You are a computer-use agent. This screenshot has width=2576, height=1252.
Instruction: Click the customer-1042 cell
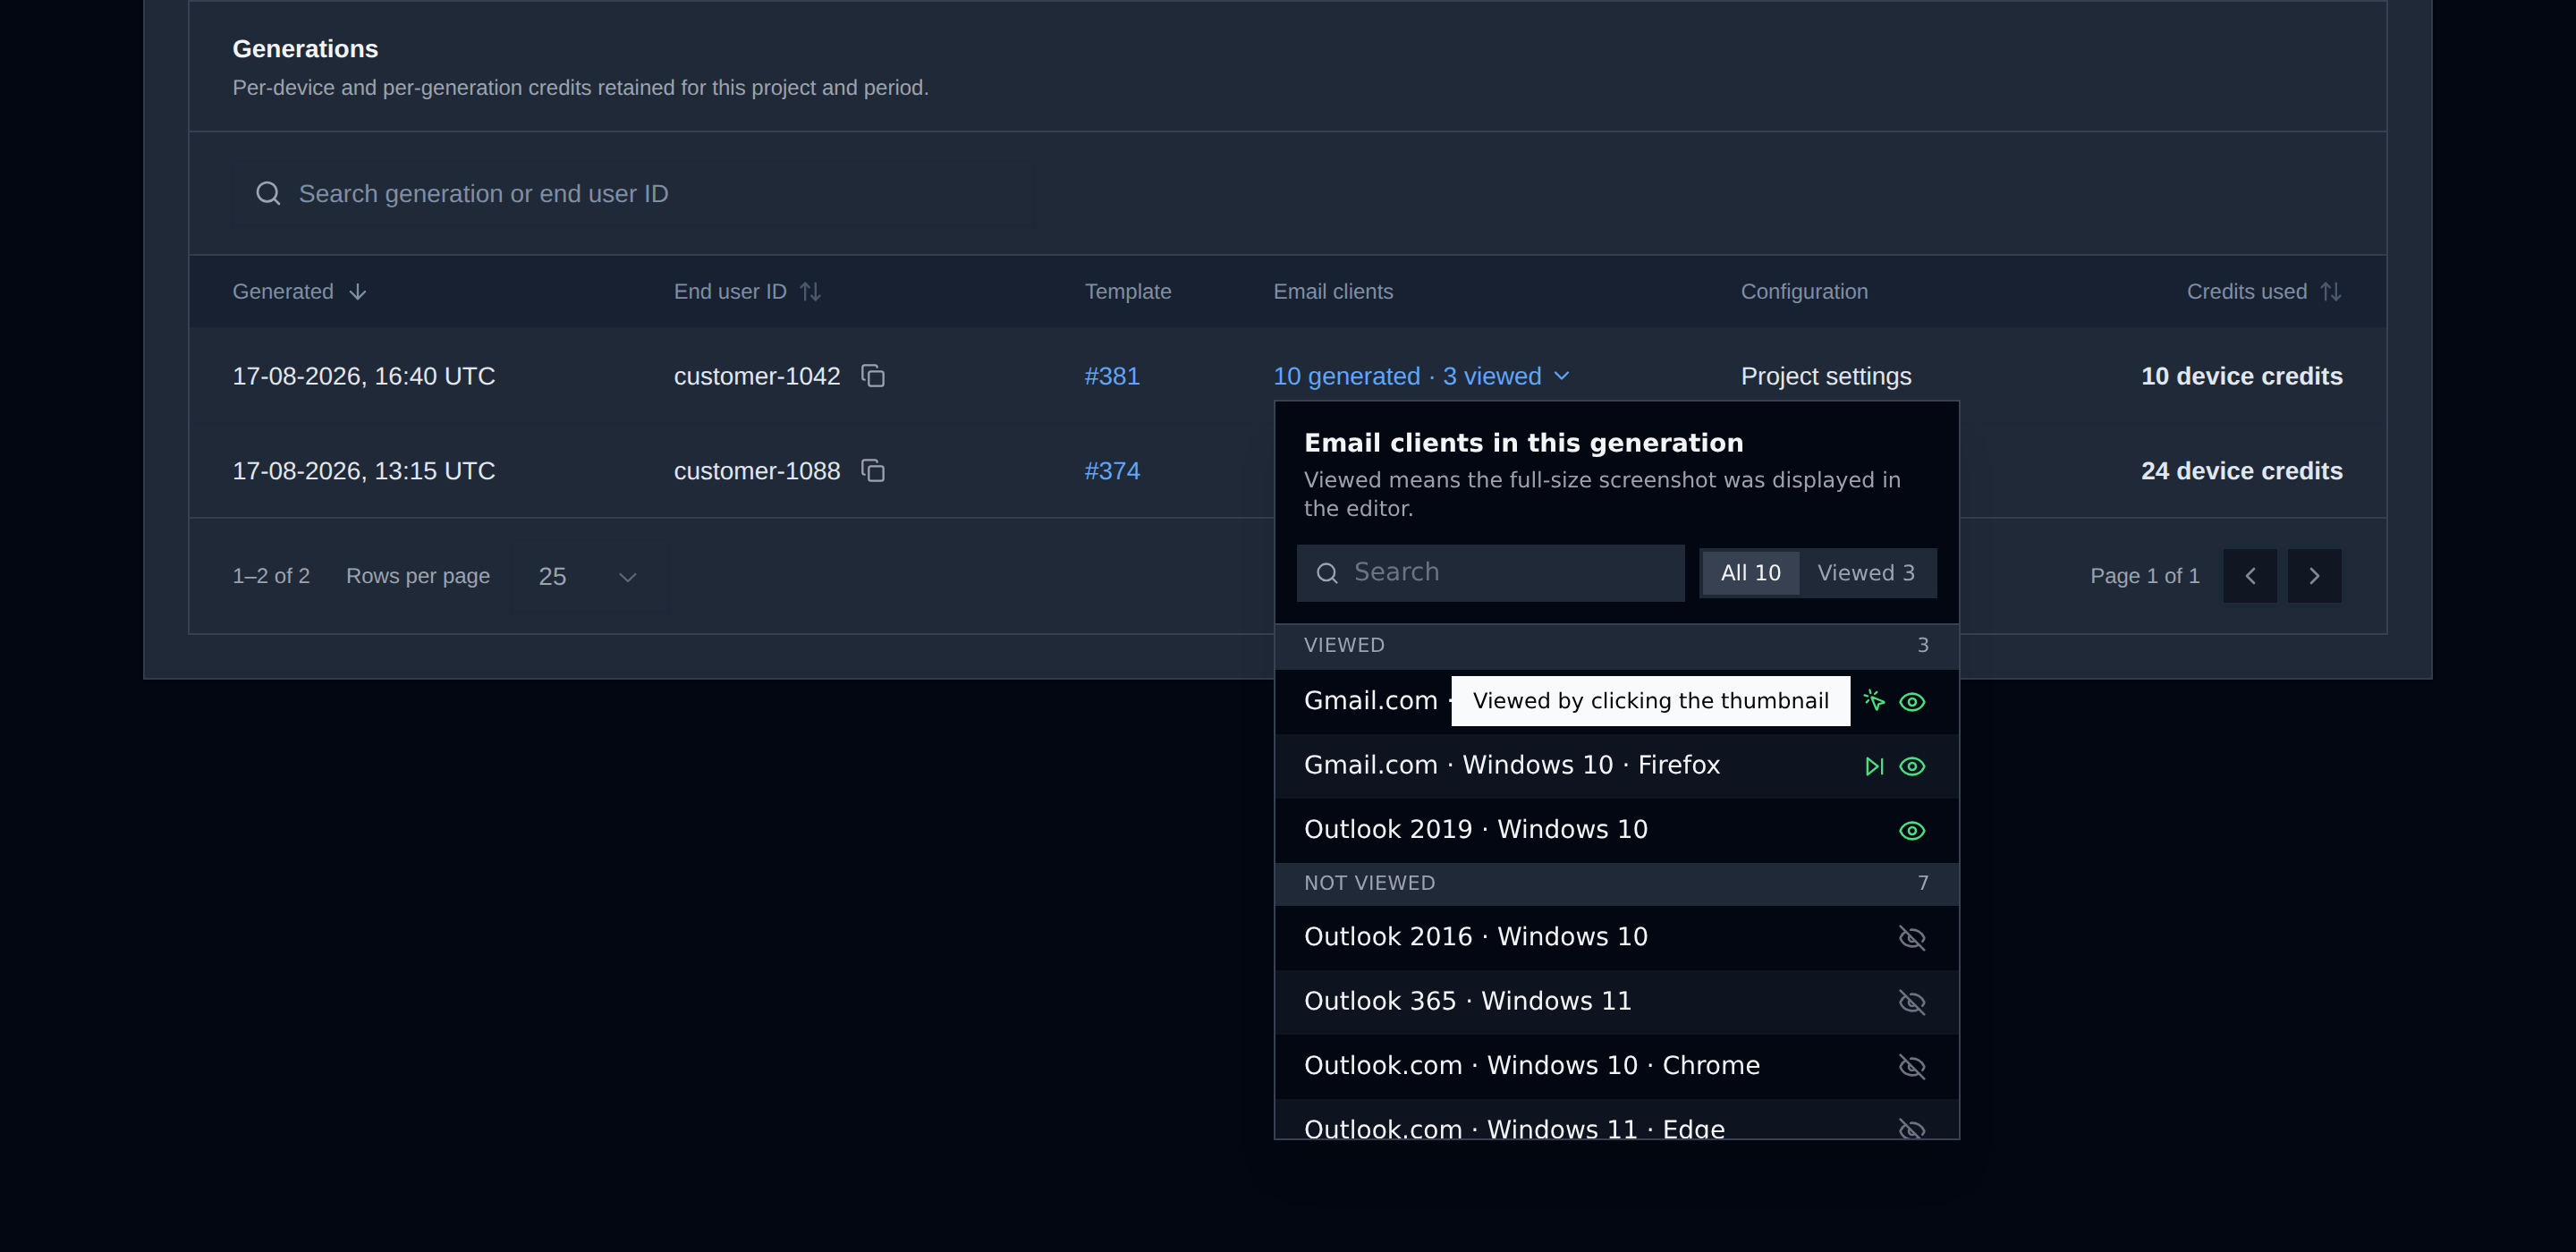click(x=757, y=376)
